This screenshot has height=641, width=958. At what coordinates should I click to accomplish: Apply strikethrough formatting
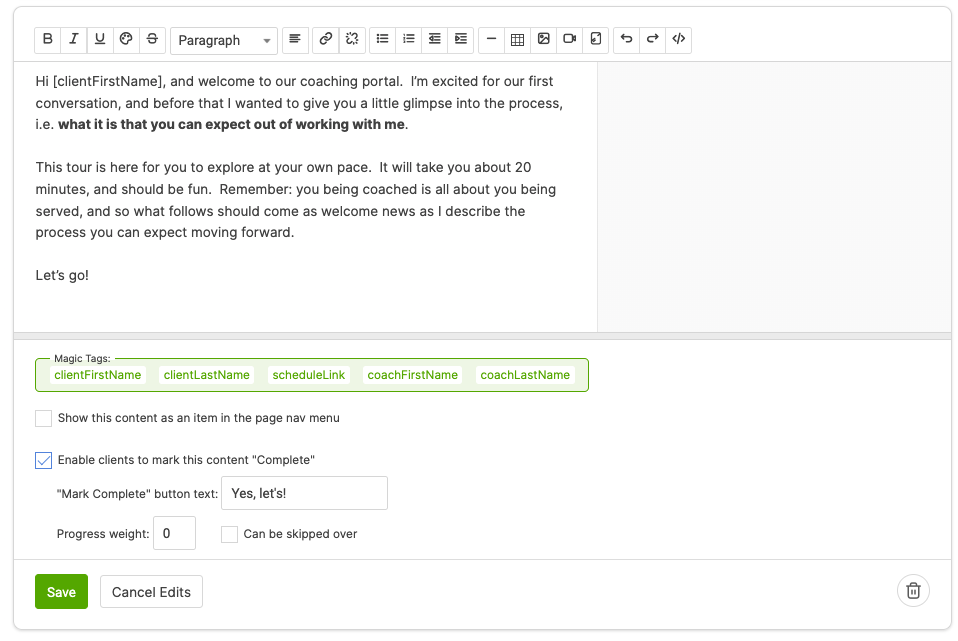152,39
